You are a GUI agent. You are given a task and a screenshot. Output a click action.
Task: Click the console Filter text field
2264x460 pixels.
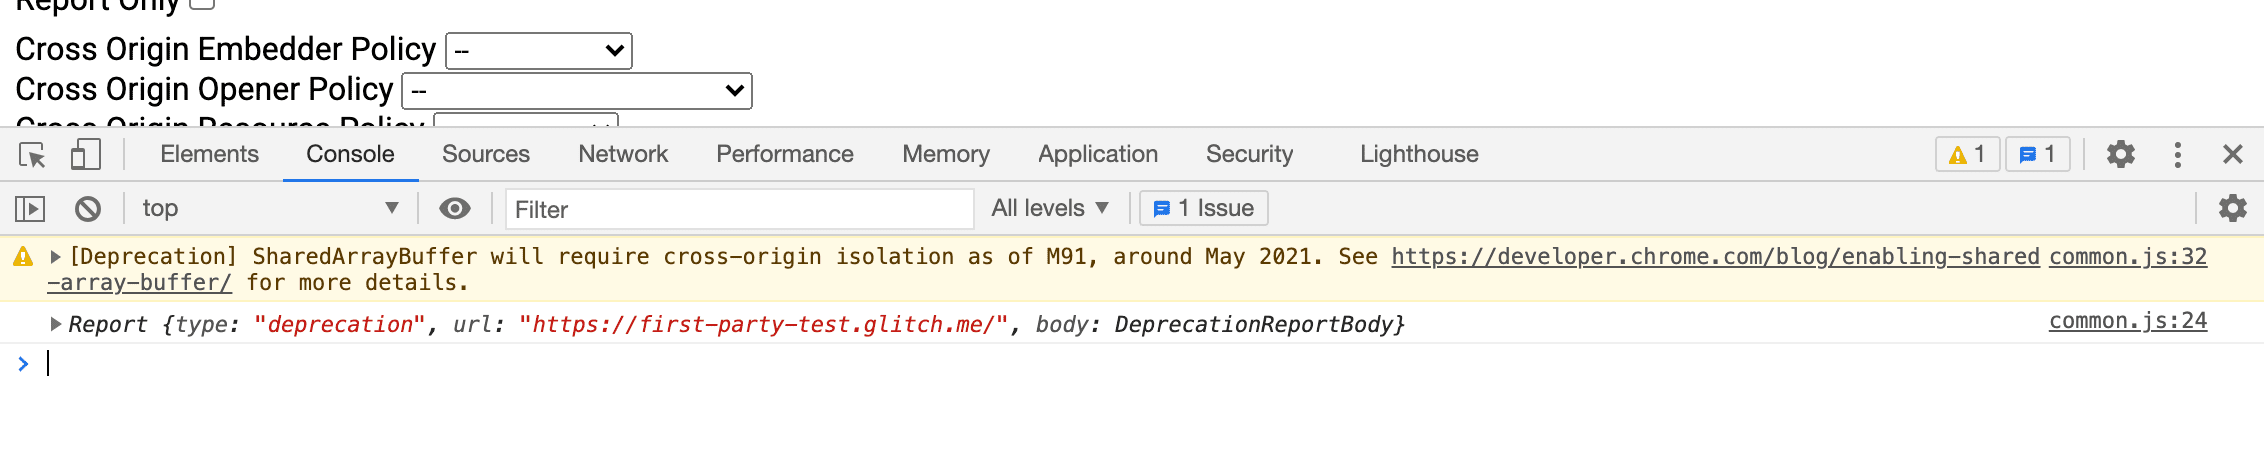(x=738, y=209)
